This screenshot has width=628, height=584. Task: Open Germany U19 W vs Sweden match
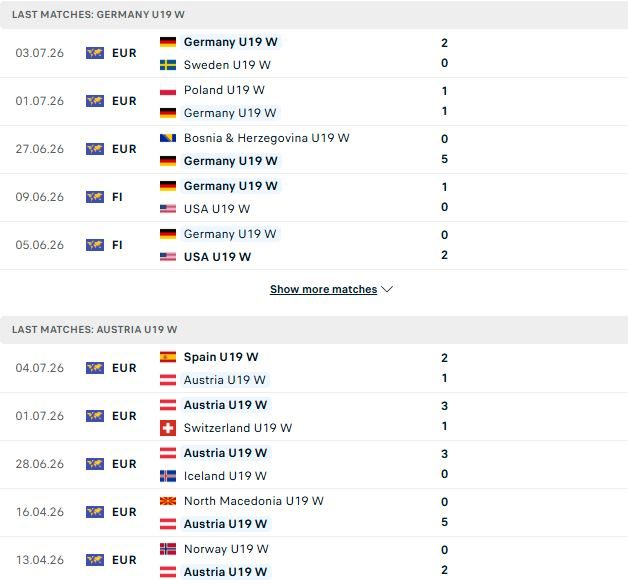[314, 53]
